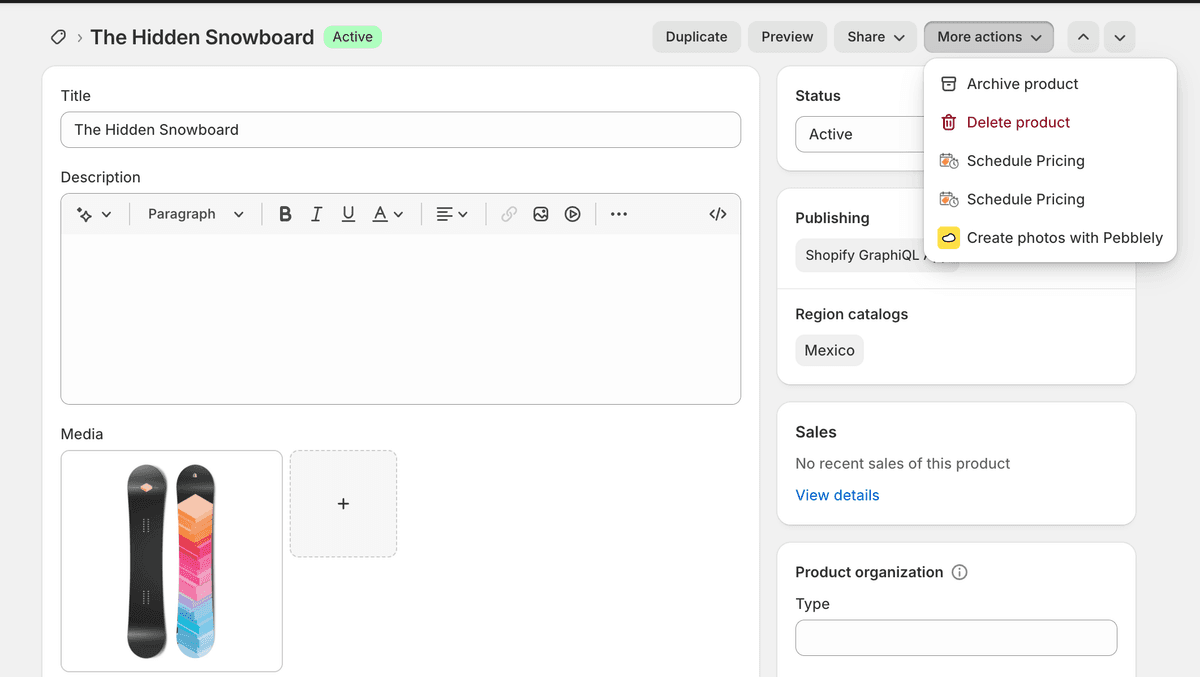This screenshot has width=1200, height=677.
Task: Open the Paragraph style dropdown
Action: click(196, 214)
